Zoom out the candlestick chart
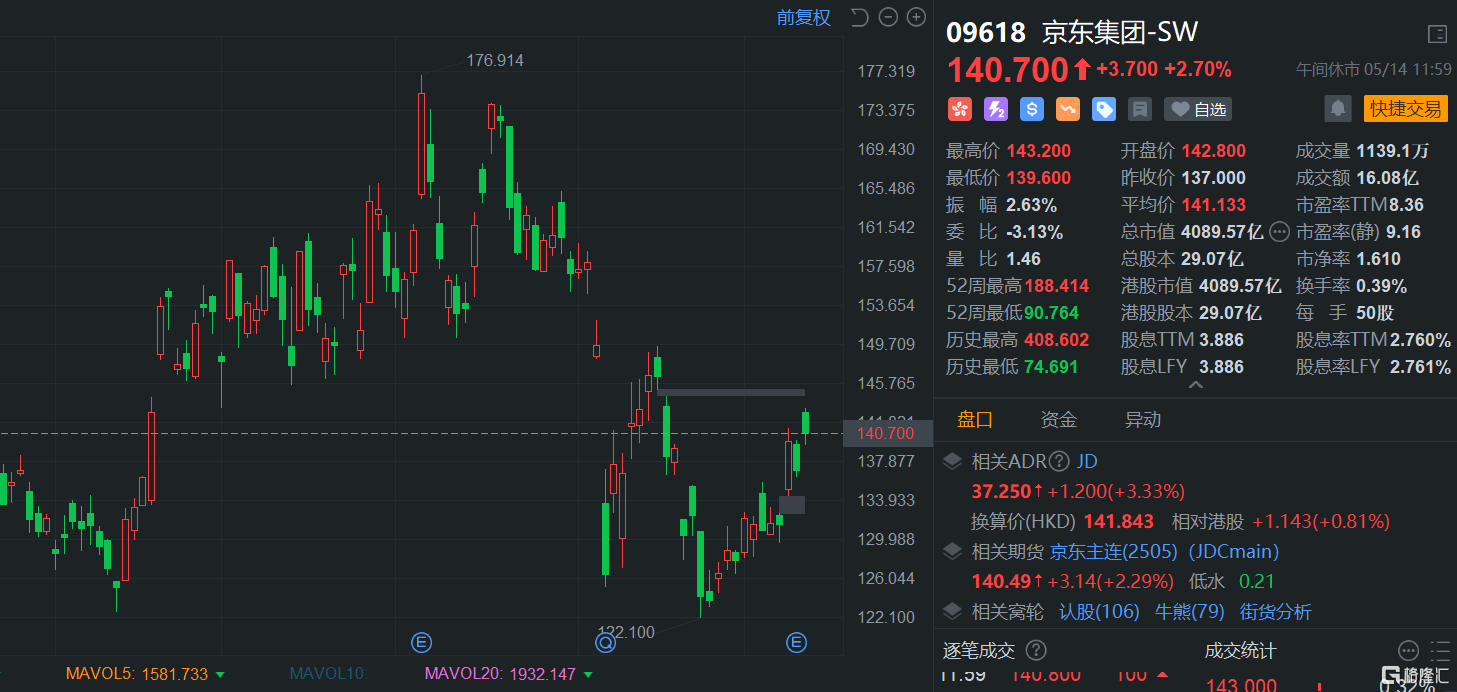This screenshot has height=692, width=1457. pos(888,17)
